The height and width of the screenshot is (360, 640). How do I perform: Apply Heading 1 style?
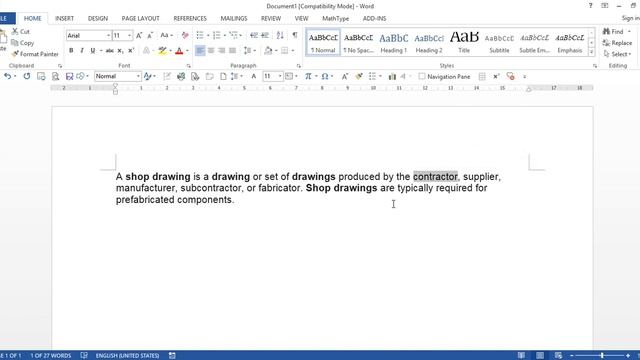tap(393, 42)
